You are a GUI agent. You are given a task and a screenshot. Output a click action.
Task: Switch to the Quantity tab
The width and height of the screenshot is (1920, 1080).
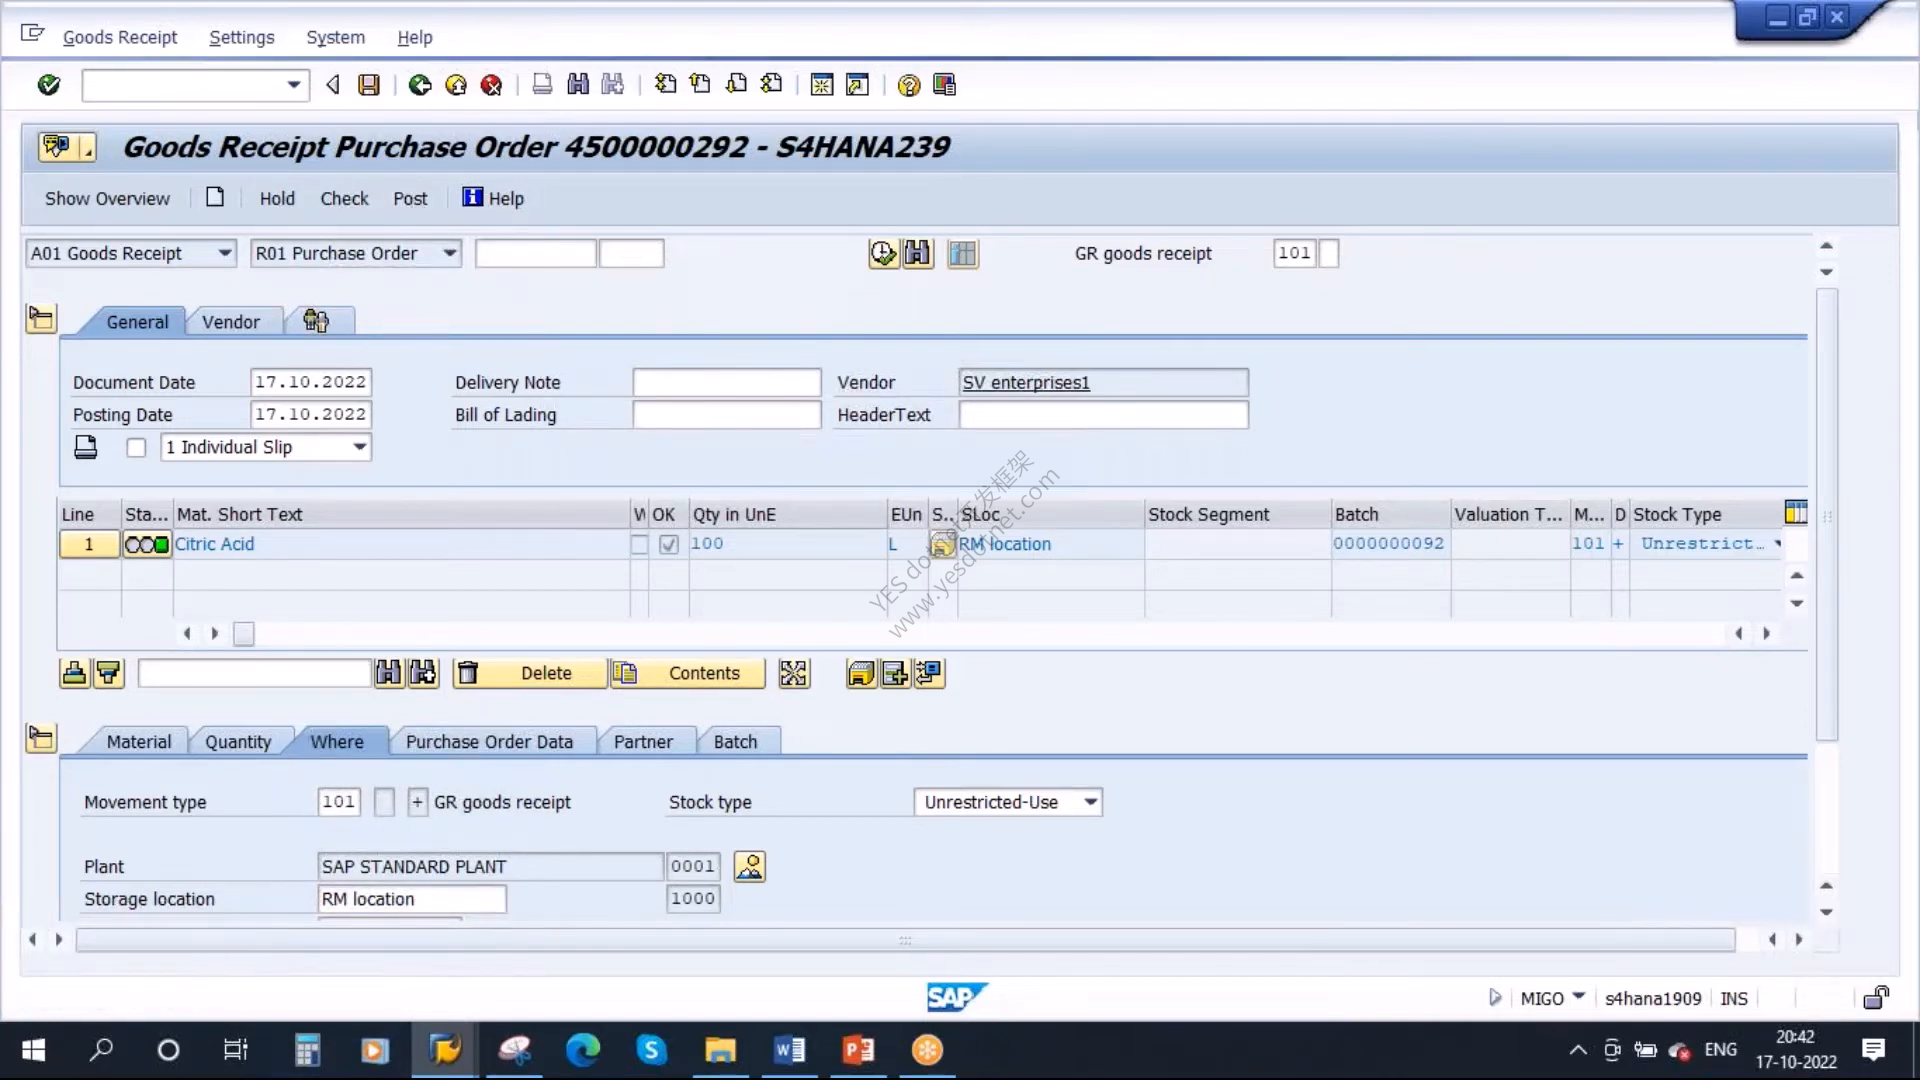coord(238,742)
